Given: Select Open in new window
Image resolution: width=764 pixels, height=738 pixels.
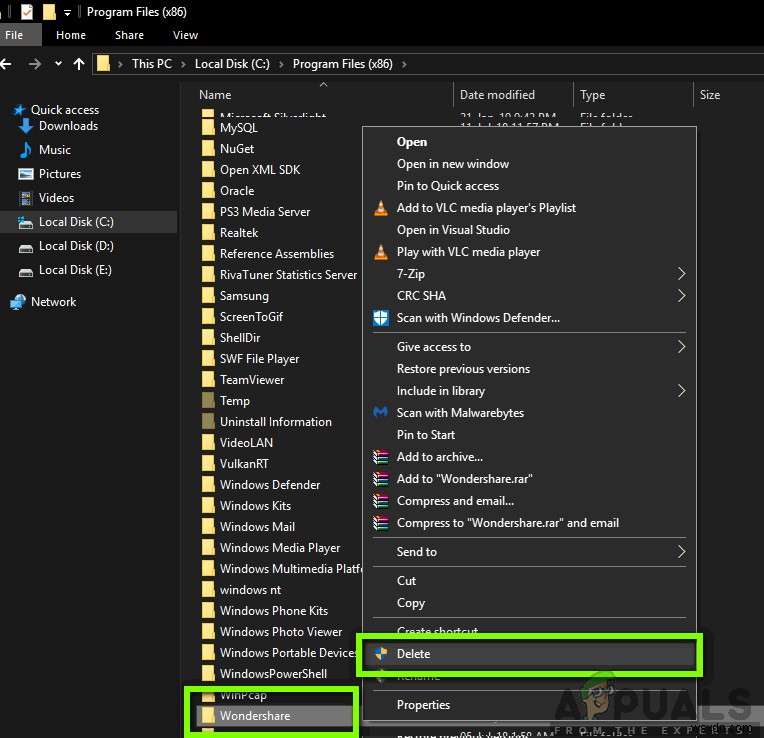Looking at the screenshot, I should (x=530, y=164).
